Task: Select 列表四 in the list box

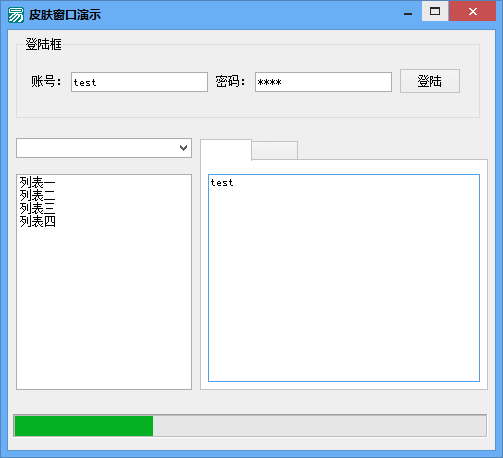Action: click(37, 221)
